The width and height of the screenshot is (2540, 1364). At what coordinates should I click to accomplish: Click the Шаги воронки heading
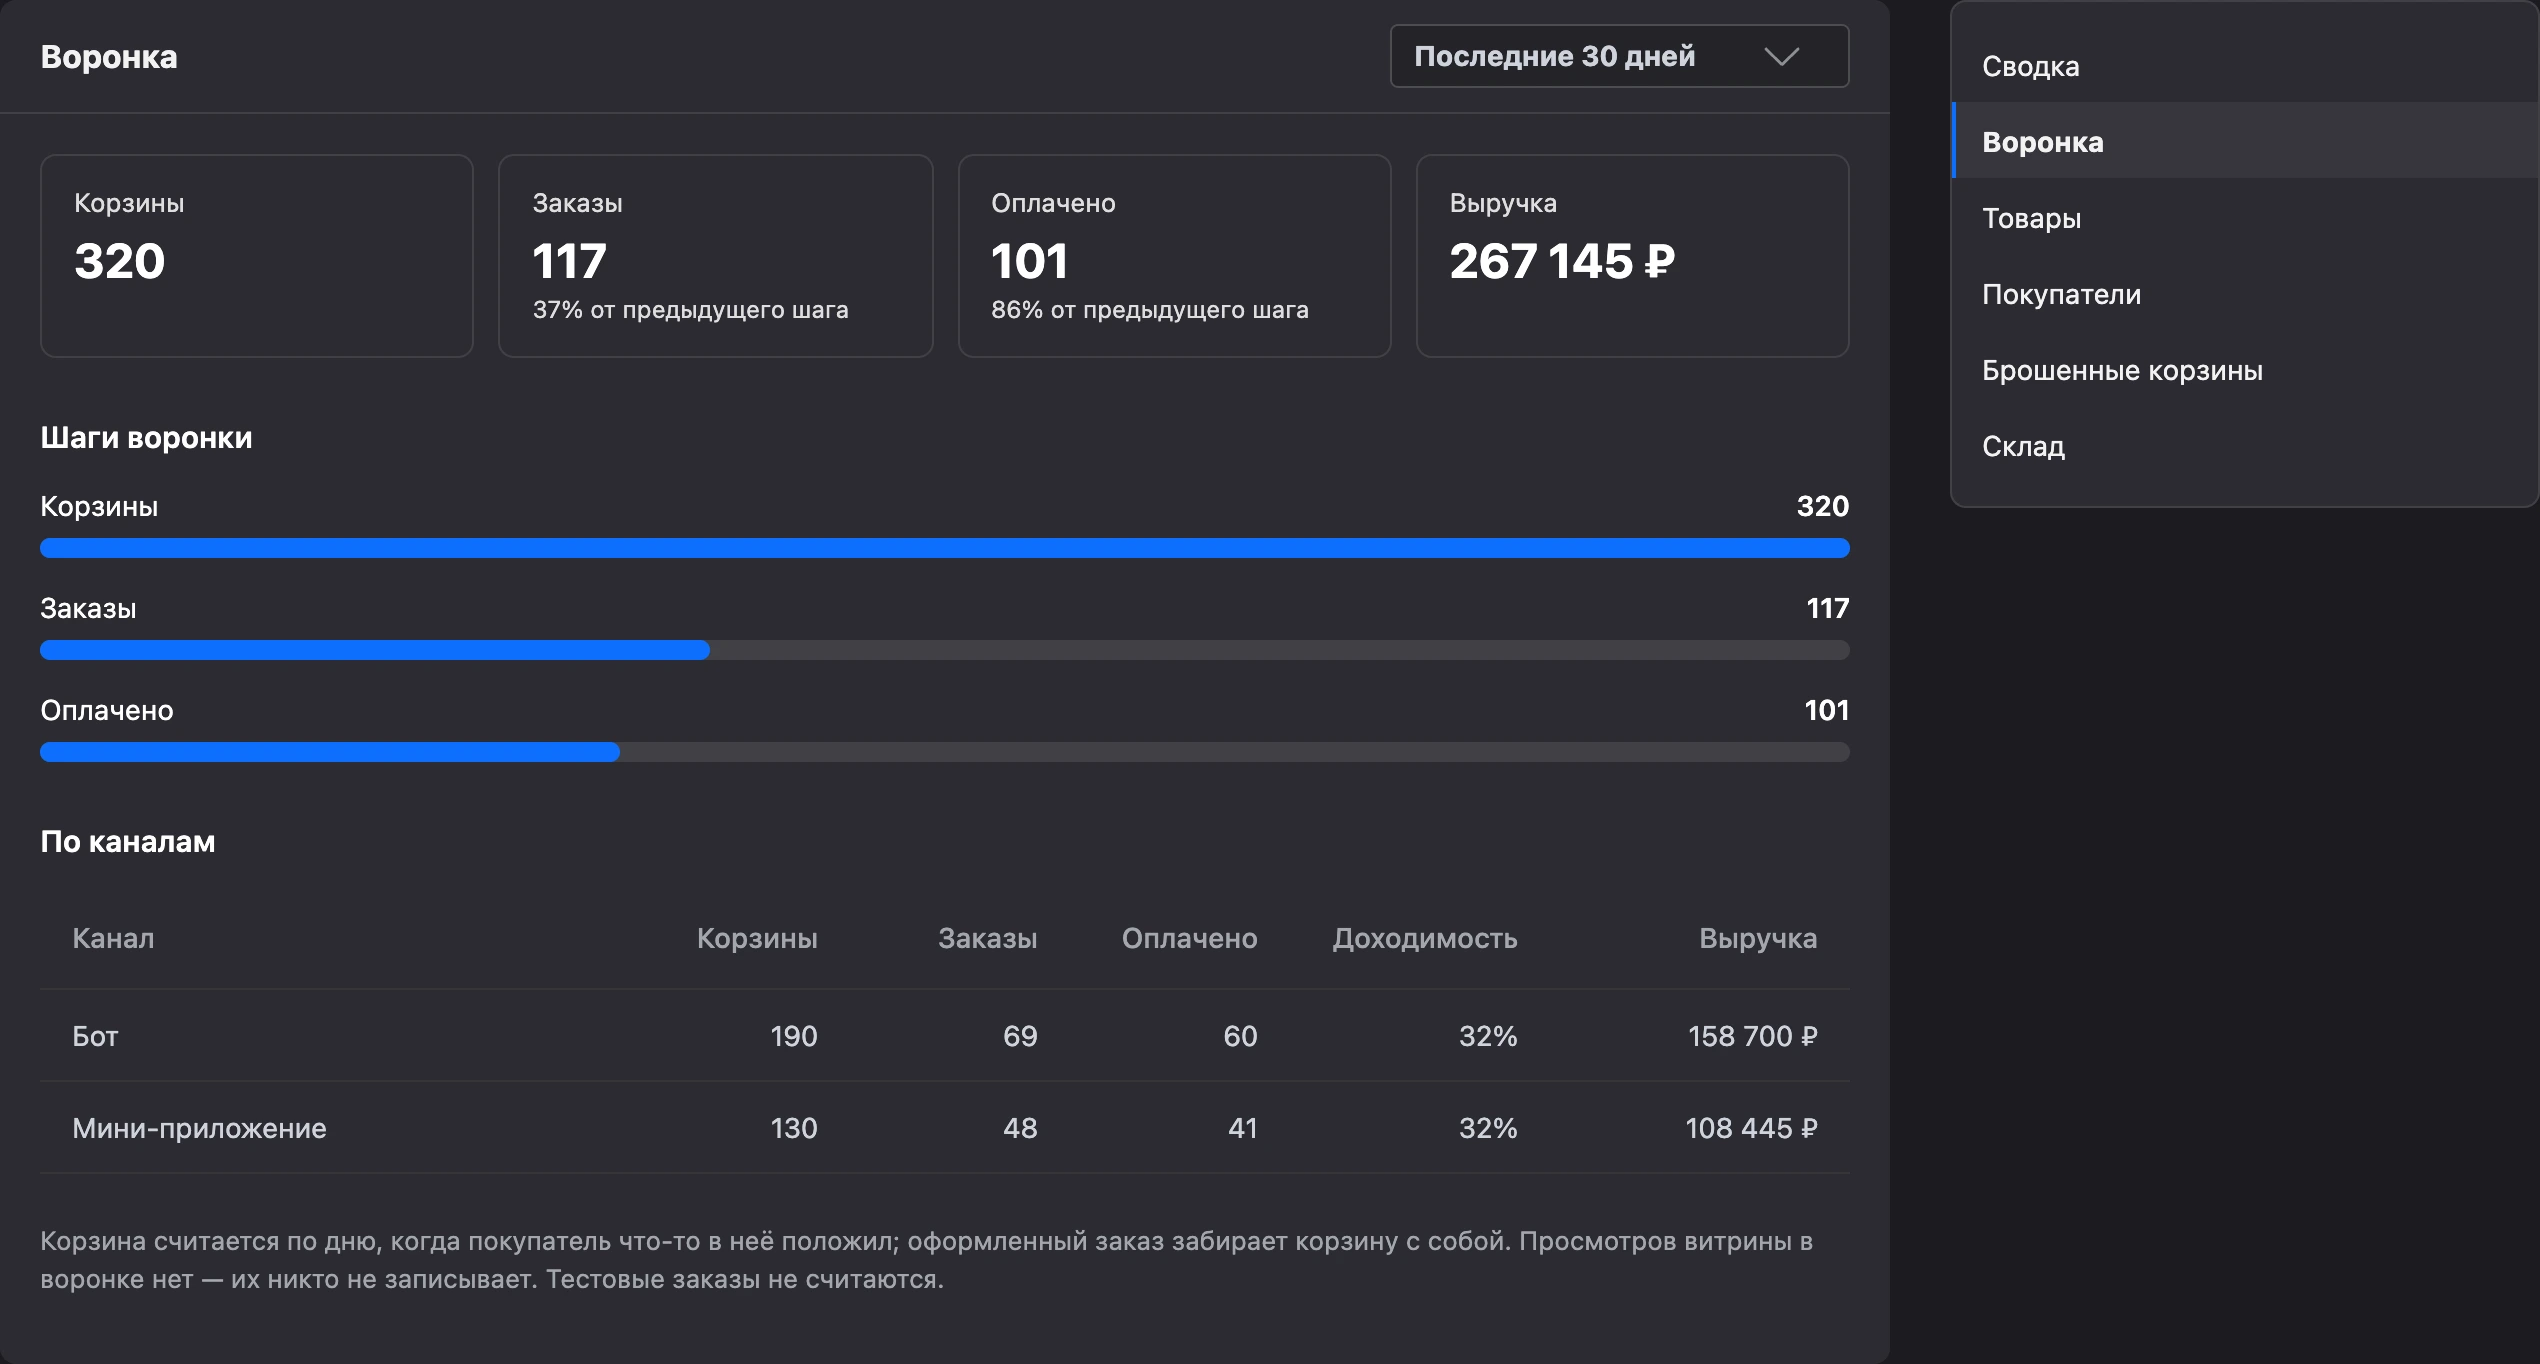(x=146, y=438)
